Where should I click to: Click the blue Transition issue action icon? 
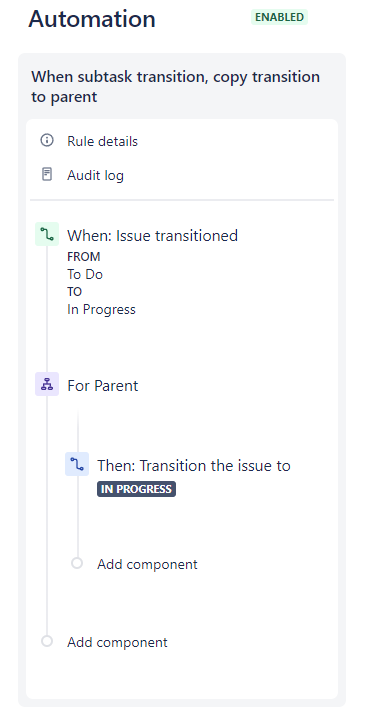[77, 464]
